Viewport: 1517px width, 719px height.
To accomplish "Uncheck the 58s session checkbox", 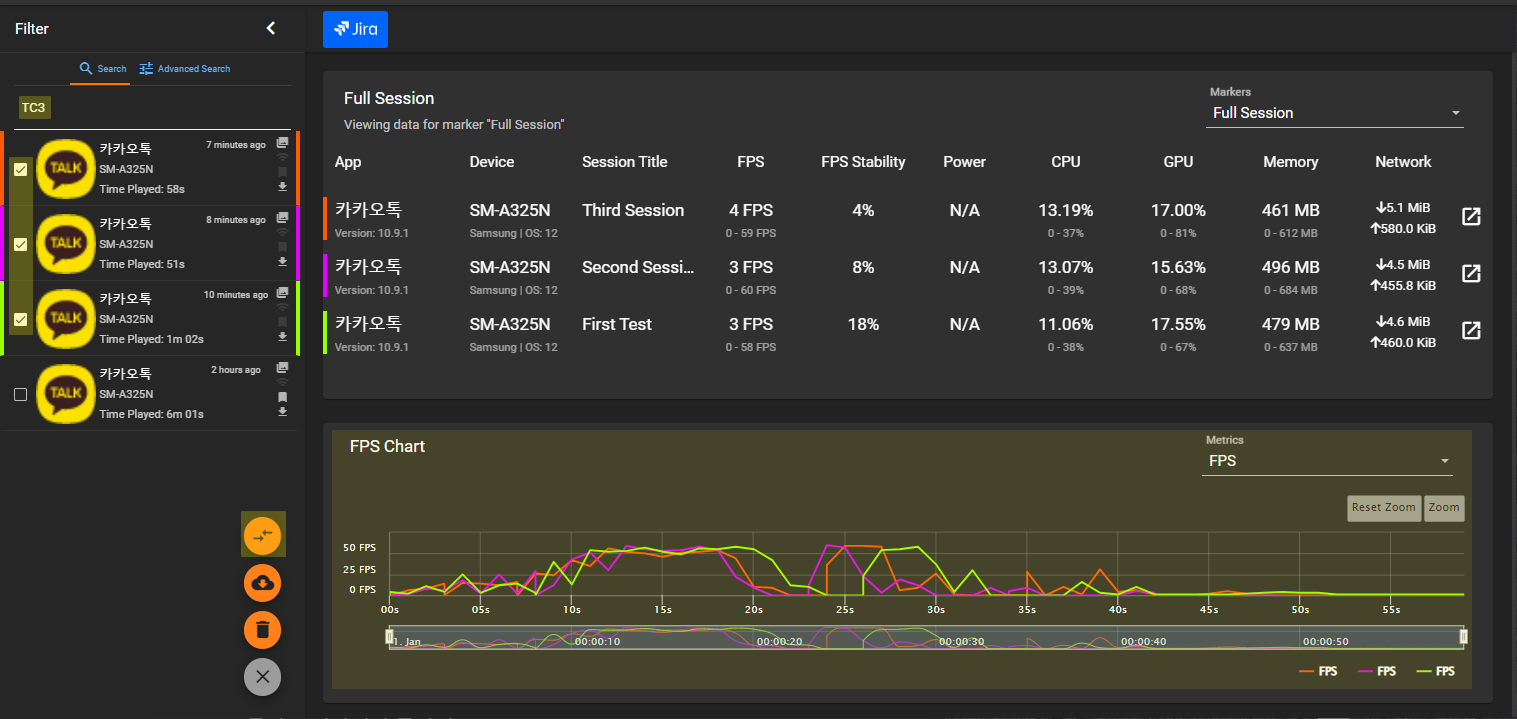I will point(20,169).
